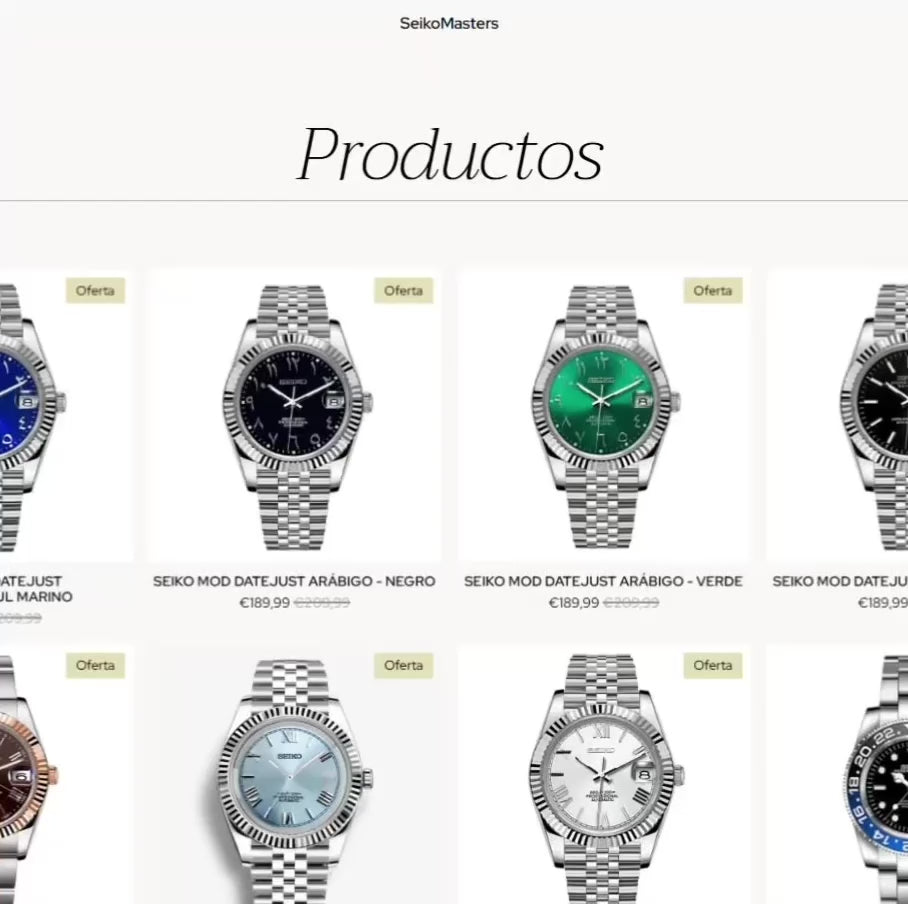
Task: Click the Oferta badge on brown rose-gold watch
Action: tap(95, 665)
